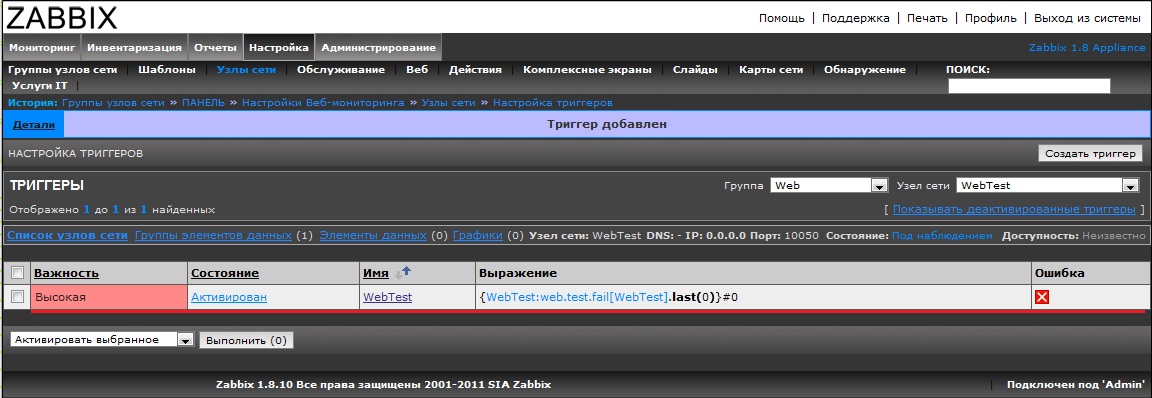Click the Настройка триггеров history breadcrumb
The image size is (1152, 398).
tap(552, 103)
